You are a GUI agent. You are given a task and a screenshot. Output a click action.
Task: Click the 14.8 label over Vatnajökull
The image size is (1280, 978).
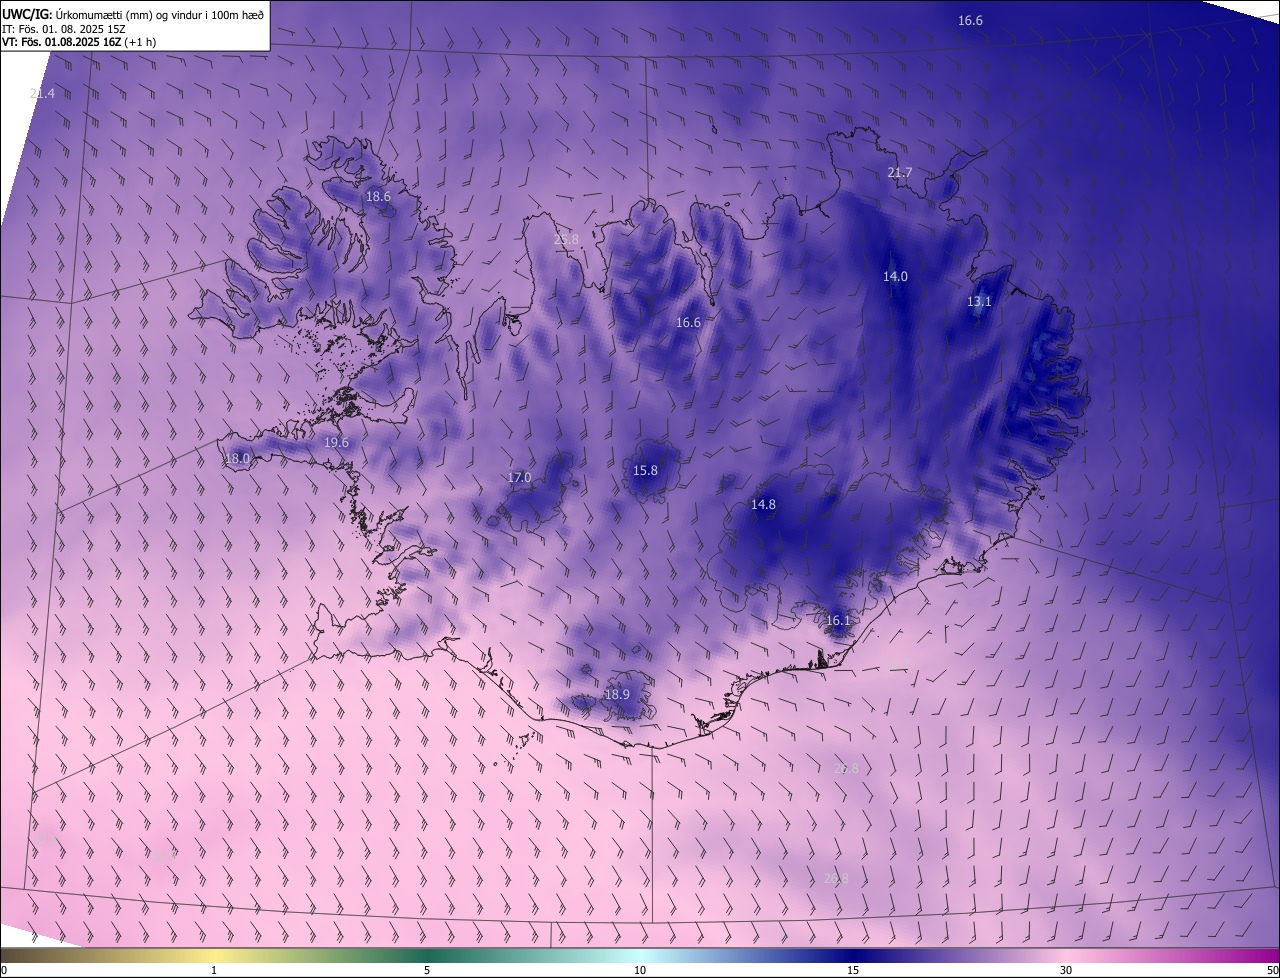point(763,505)
